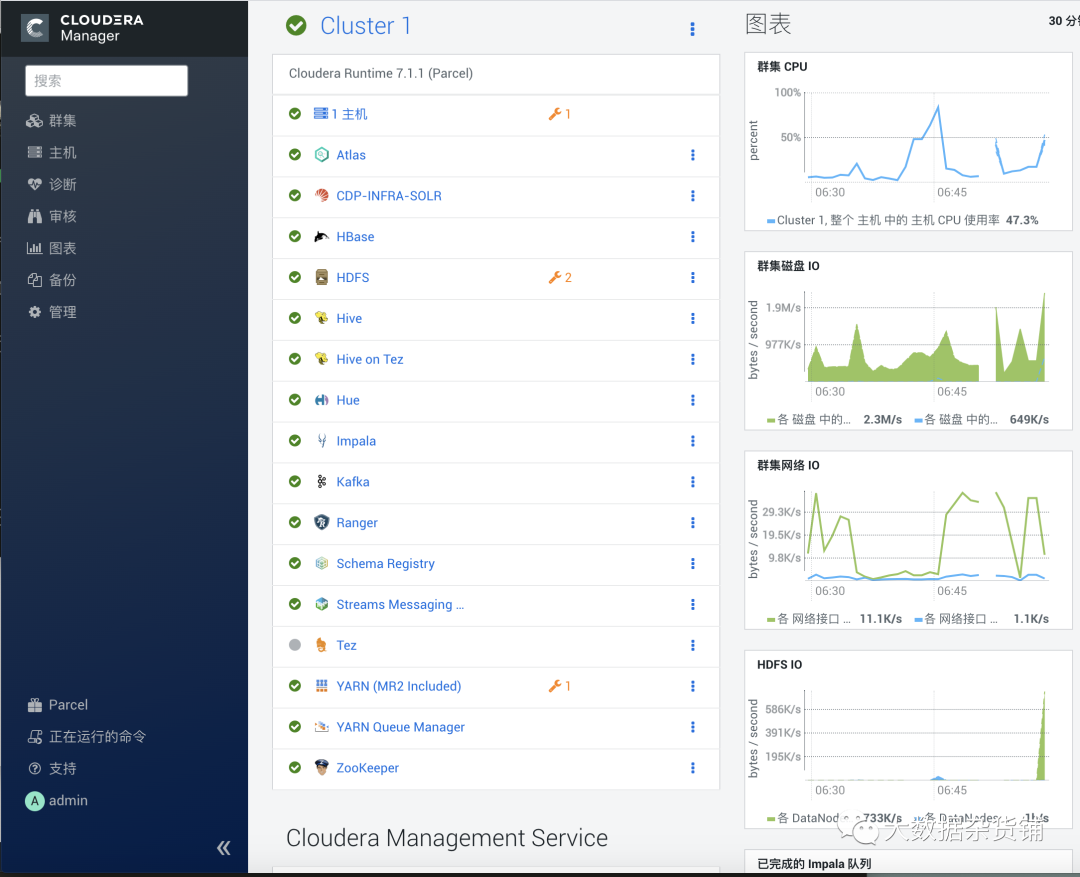This screenshot has height=877, width=1080.
Task: Open the 备份 sidebar menu
Action: [52, 280]
